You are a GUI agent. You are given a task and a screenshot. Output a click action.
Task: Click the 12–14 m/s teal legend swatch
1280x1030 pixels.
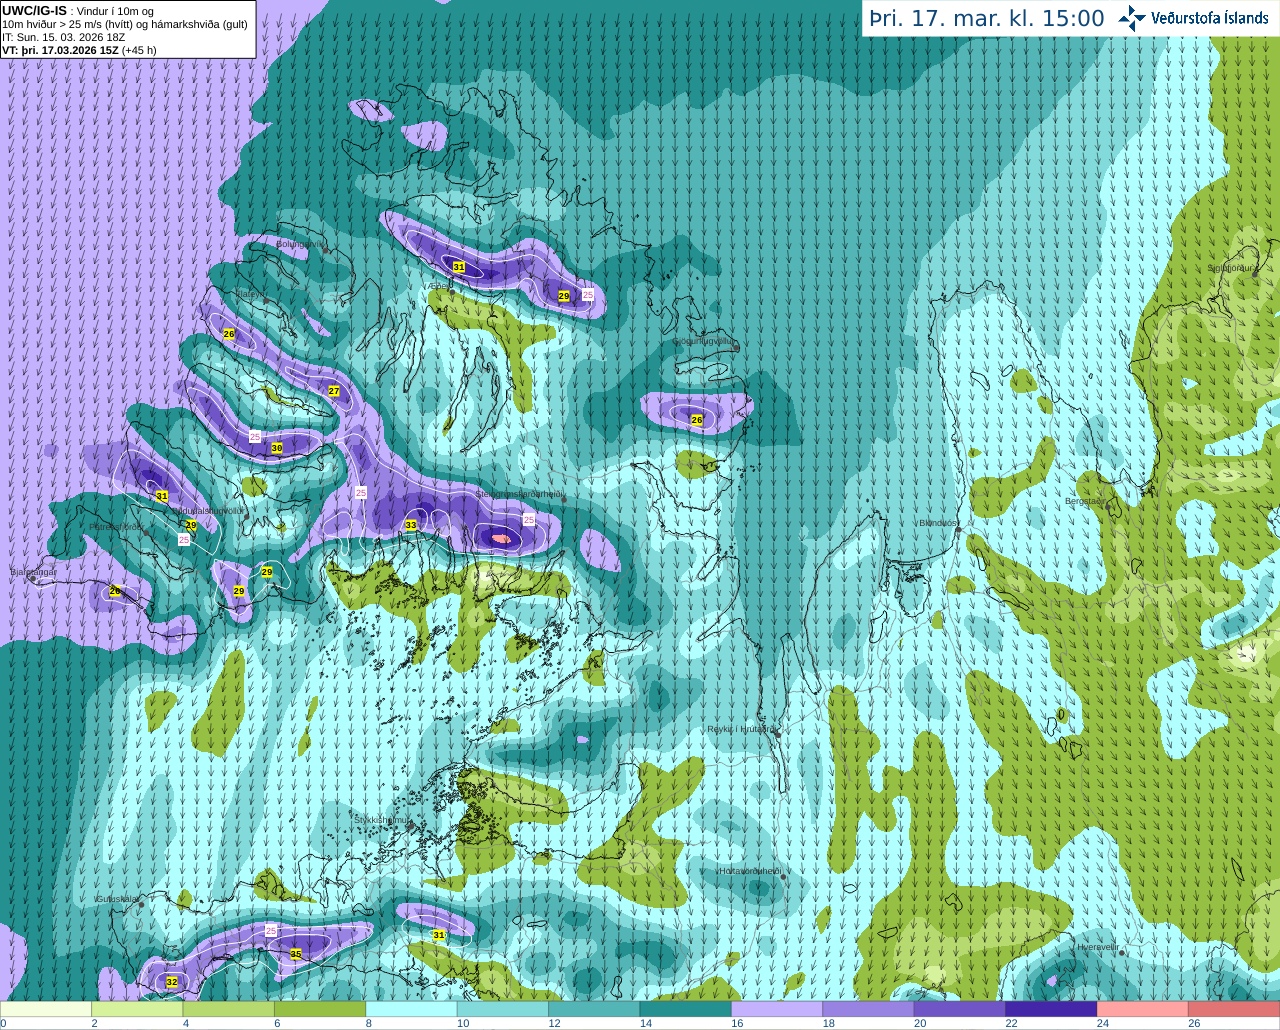click(x=594, y=1009)
